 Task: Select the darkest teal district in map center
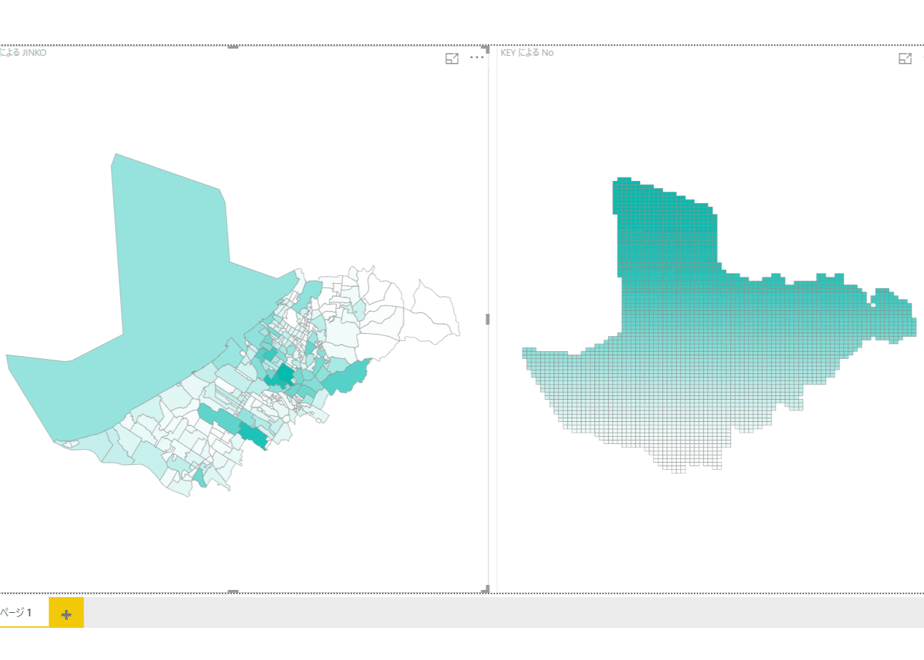[285, 375]
